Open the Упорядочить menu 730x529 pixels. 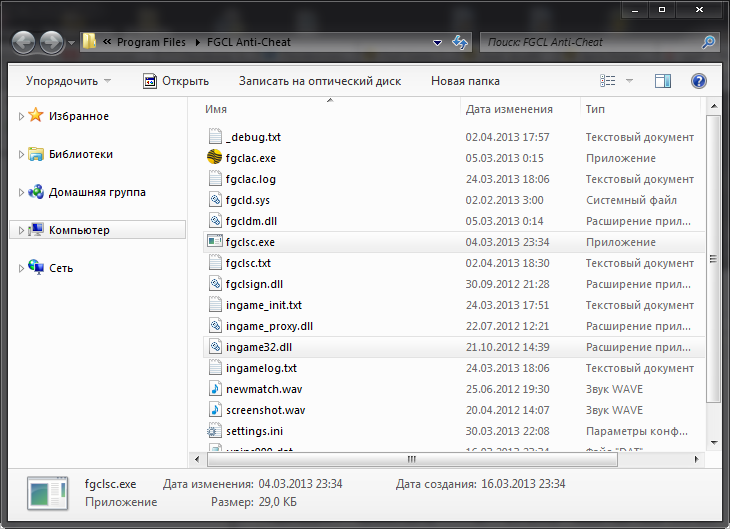pyautogui.click(x=68, y=81)
